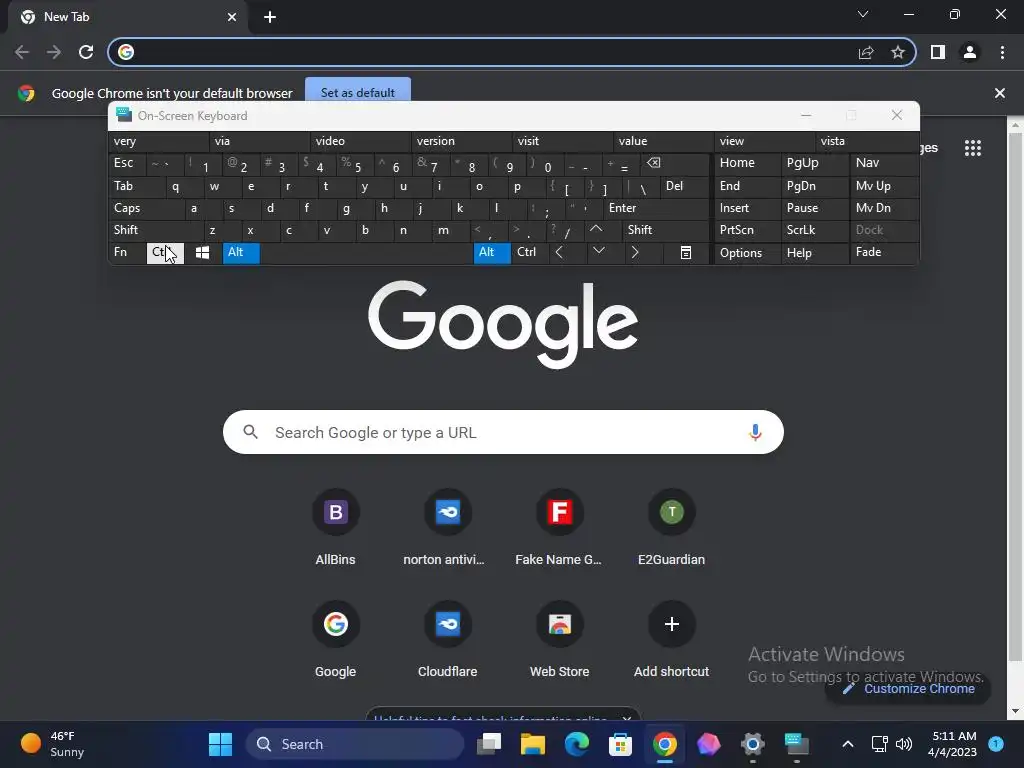The height and width of the screenshot is (768, 1024).
Task: Click the Nav key on On-Screen Keyboard
Action: click(x=884, y=163)
